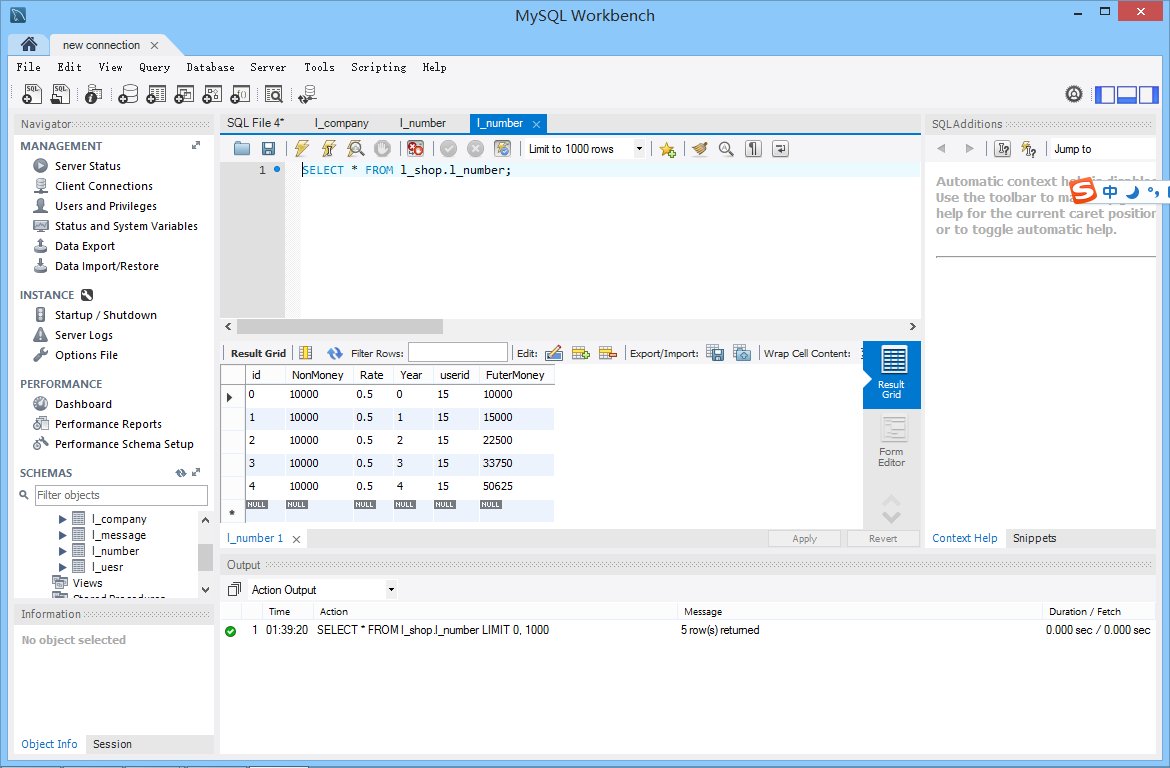
Task: Expand l_number table node
Action: point(63,551)
